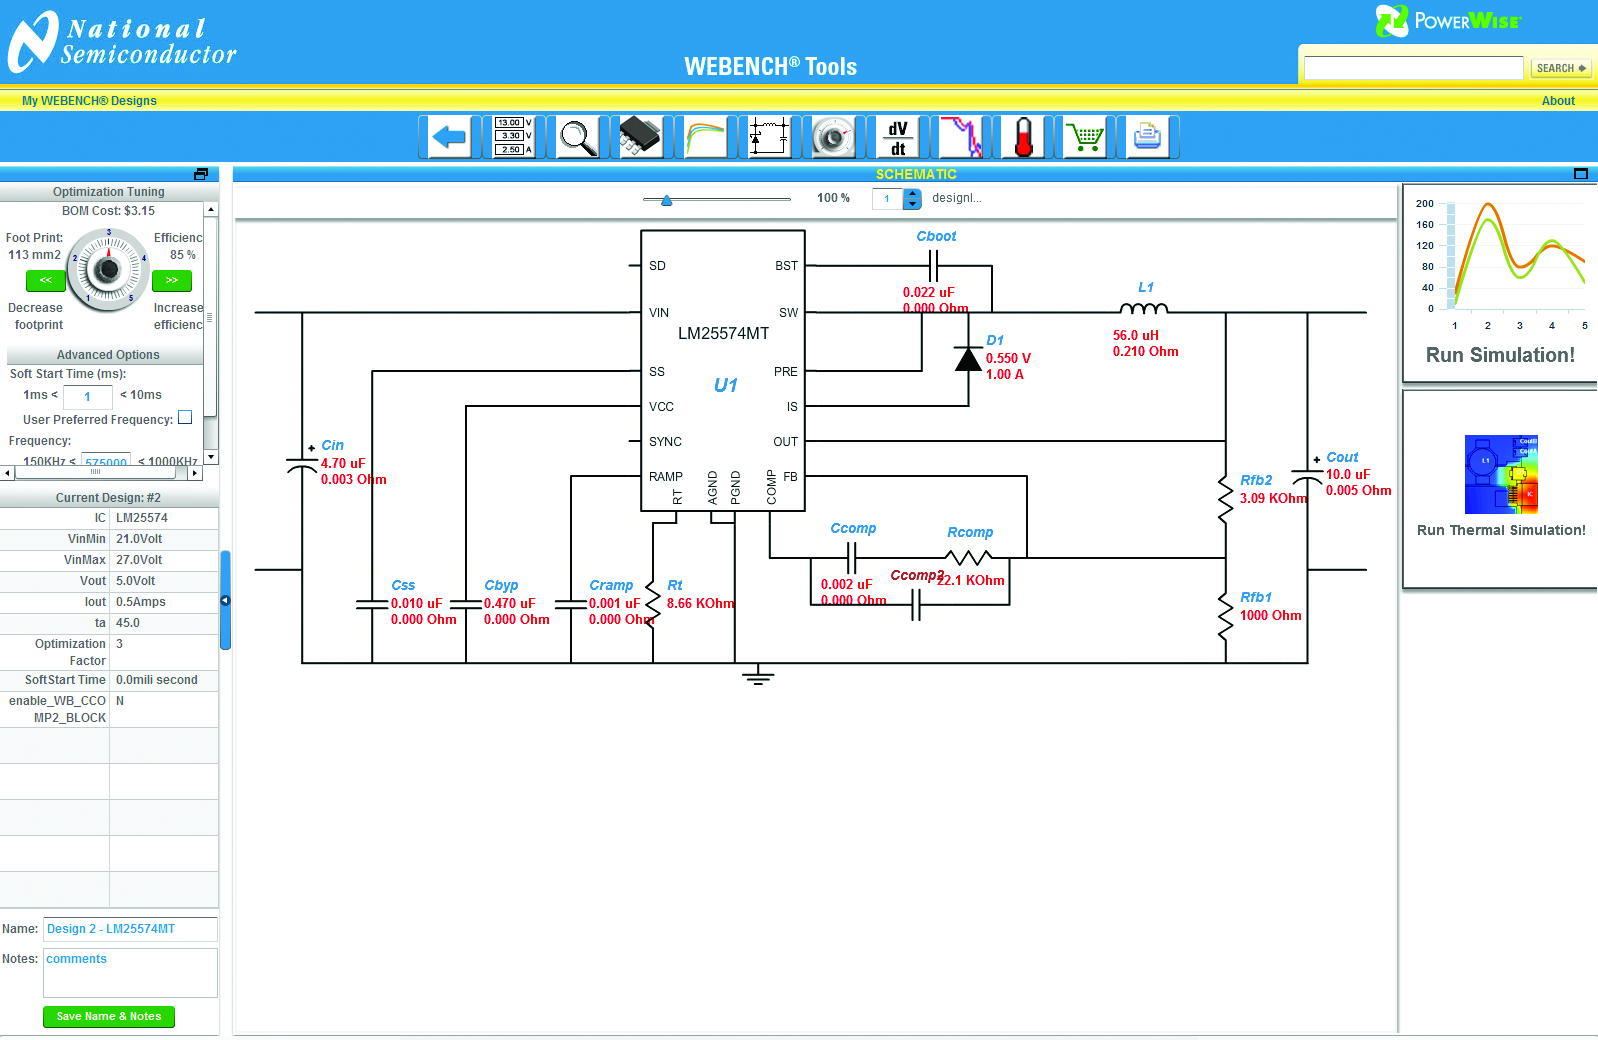This screenshot has height=1040, width=1598.
Task: Click the VinMax 27.0Volt table cell
Action: click(164, 560)
